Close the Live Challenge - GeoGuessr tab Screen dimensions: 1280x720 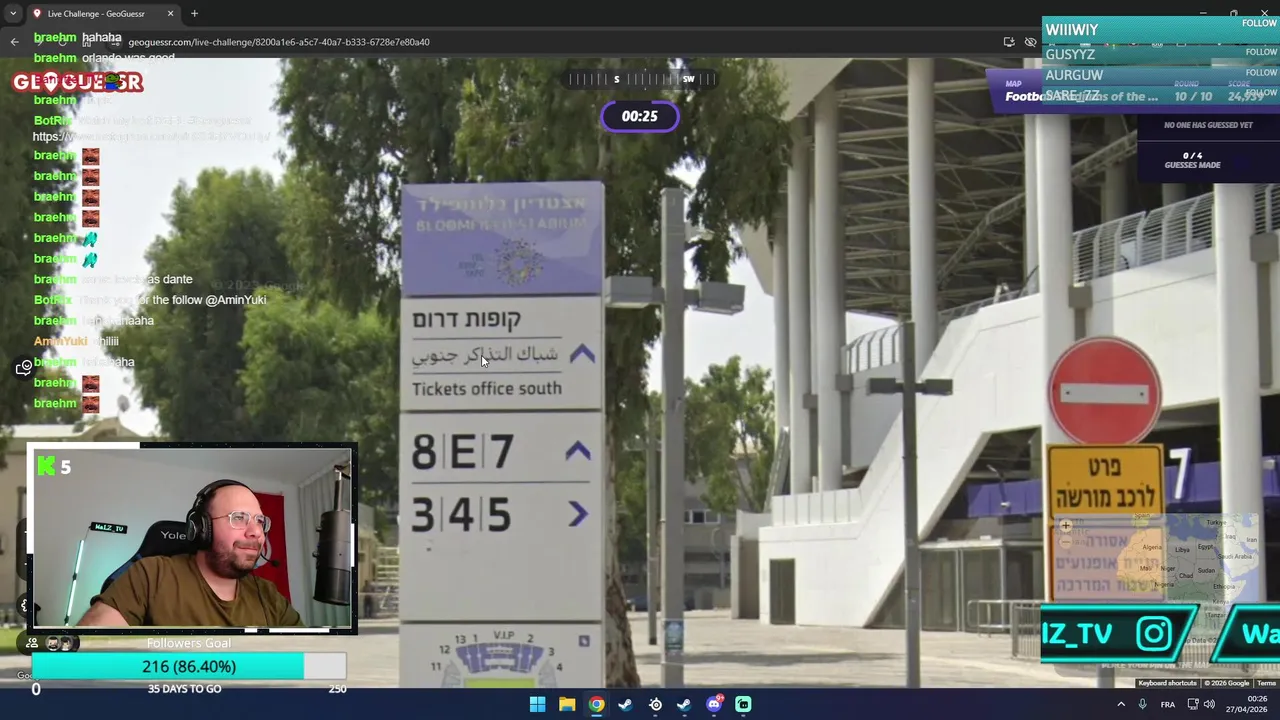[x=170, y=14]
